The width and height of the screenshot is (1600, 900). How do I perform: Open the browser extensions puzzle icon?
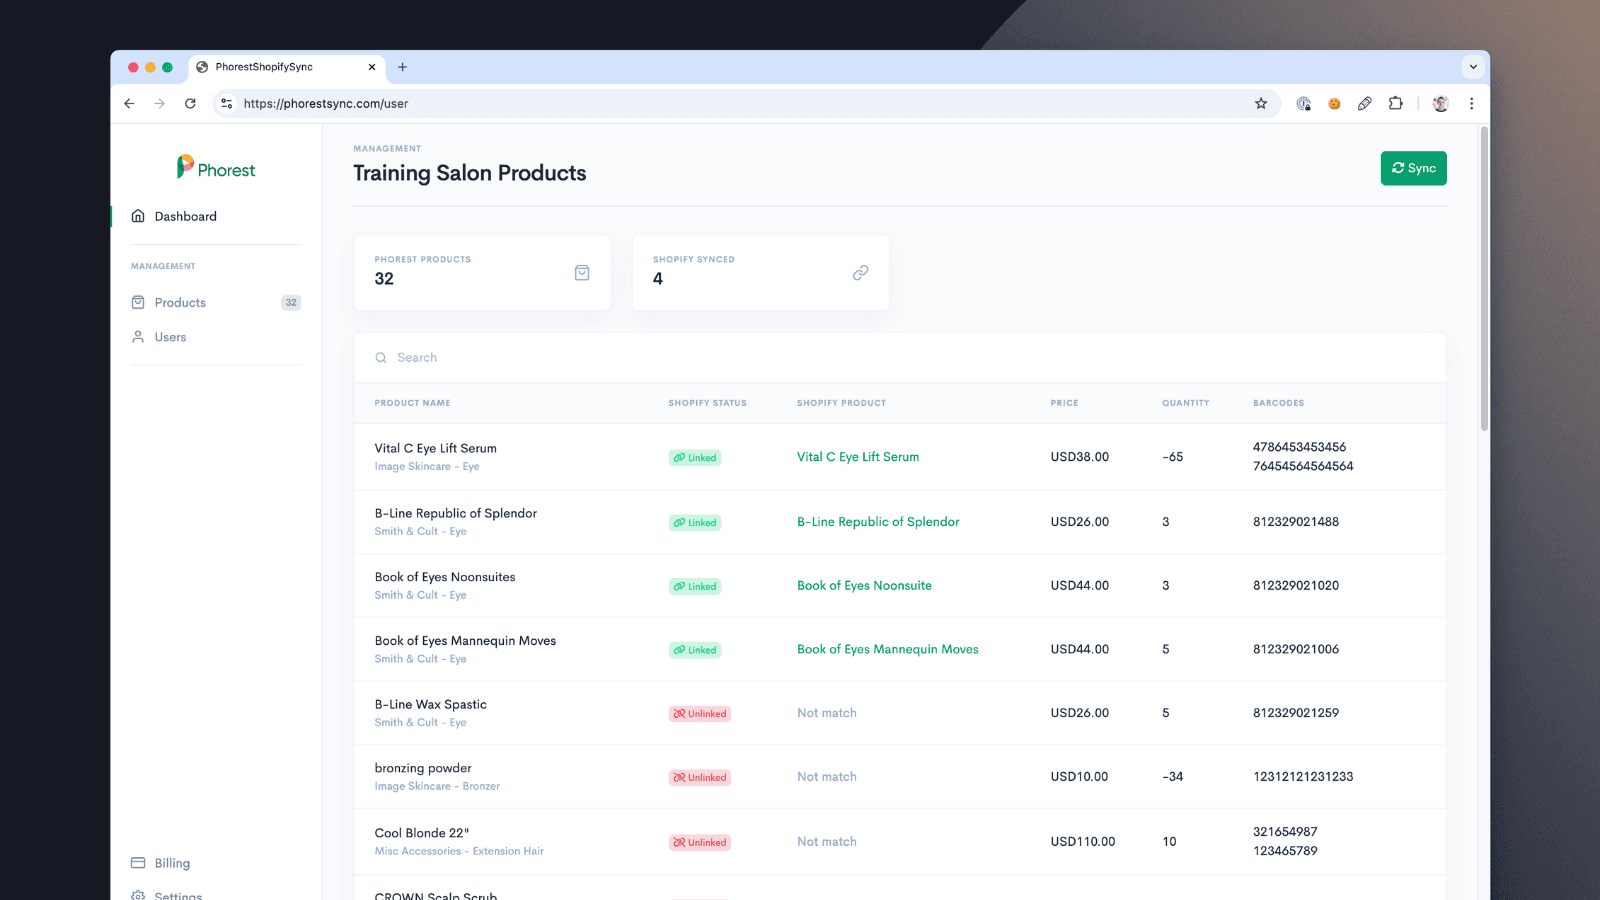(1396, 103)
